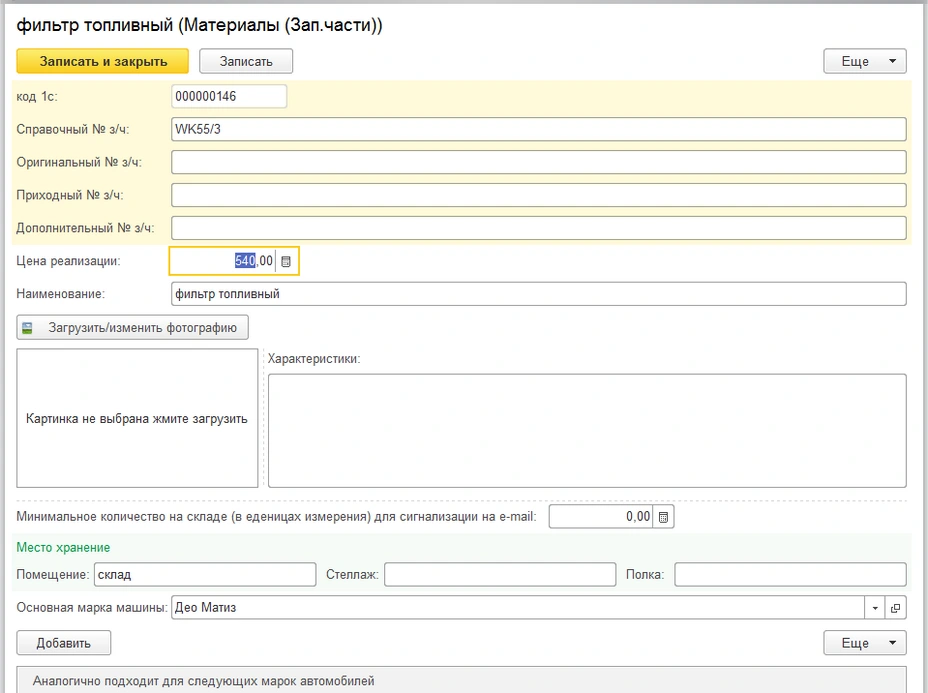This screenshot has height=693, width=928.
Task: Click the Дополнительный № з/ч input field
Action: pos(538,228)
